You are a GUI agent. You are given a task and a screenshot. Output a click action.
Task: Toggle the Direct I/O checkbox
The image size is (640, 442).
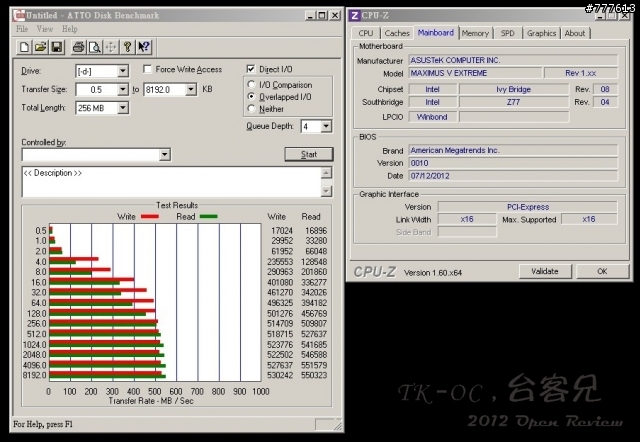[x=251, y=69]
